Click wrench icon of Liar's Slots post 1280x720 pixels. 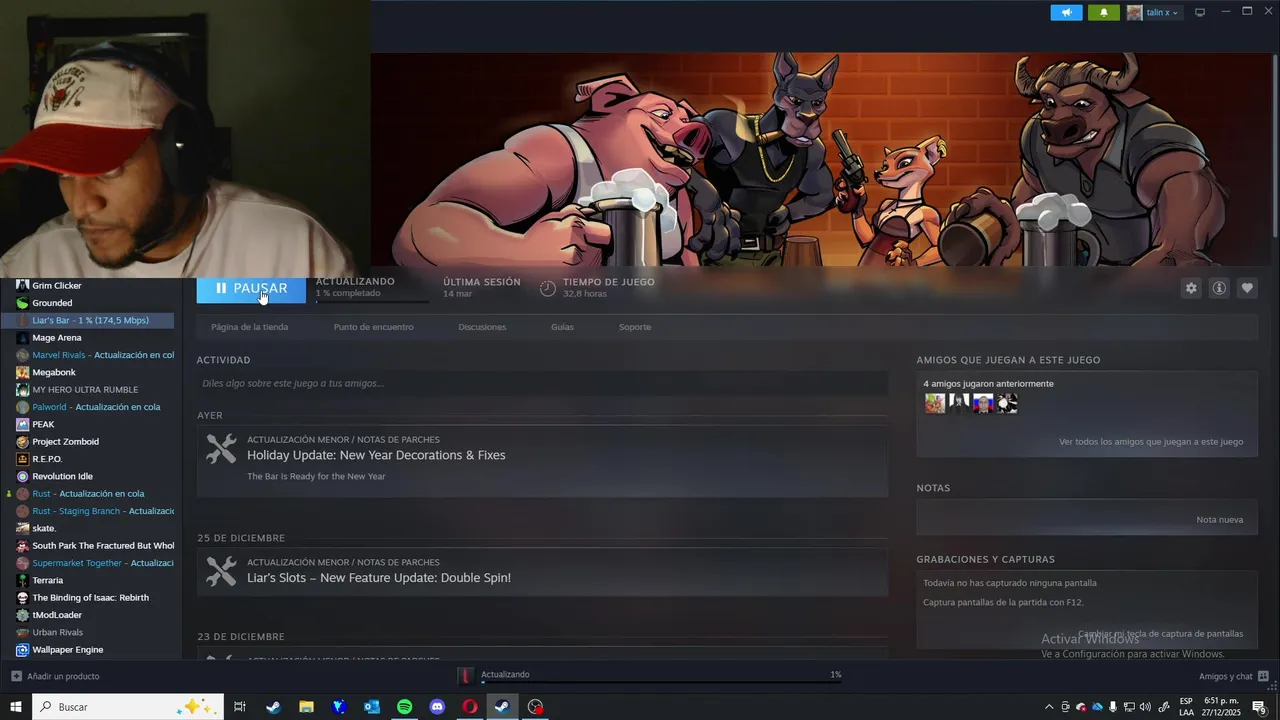(221, 571)
